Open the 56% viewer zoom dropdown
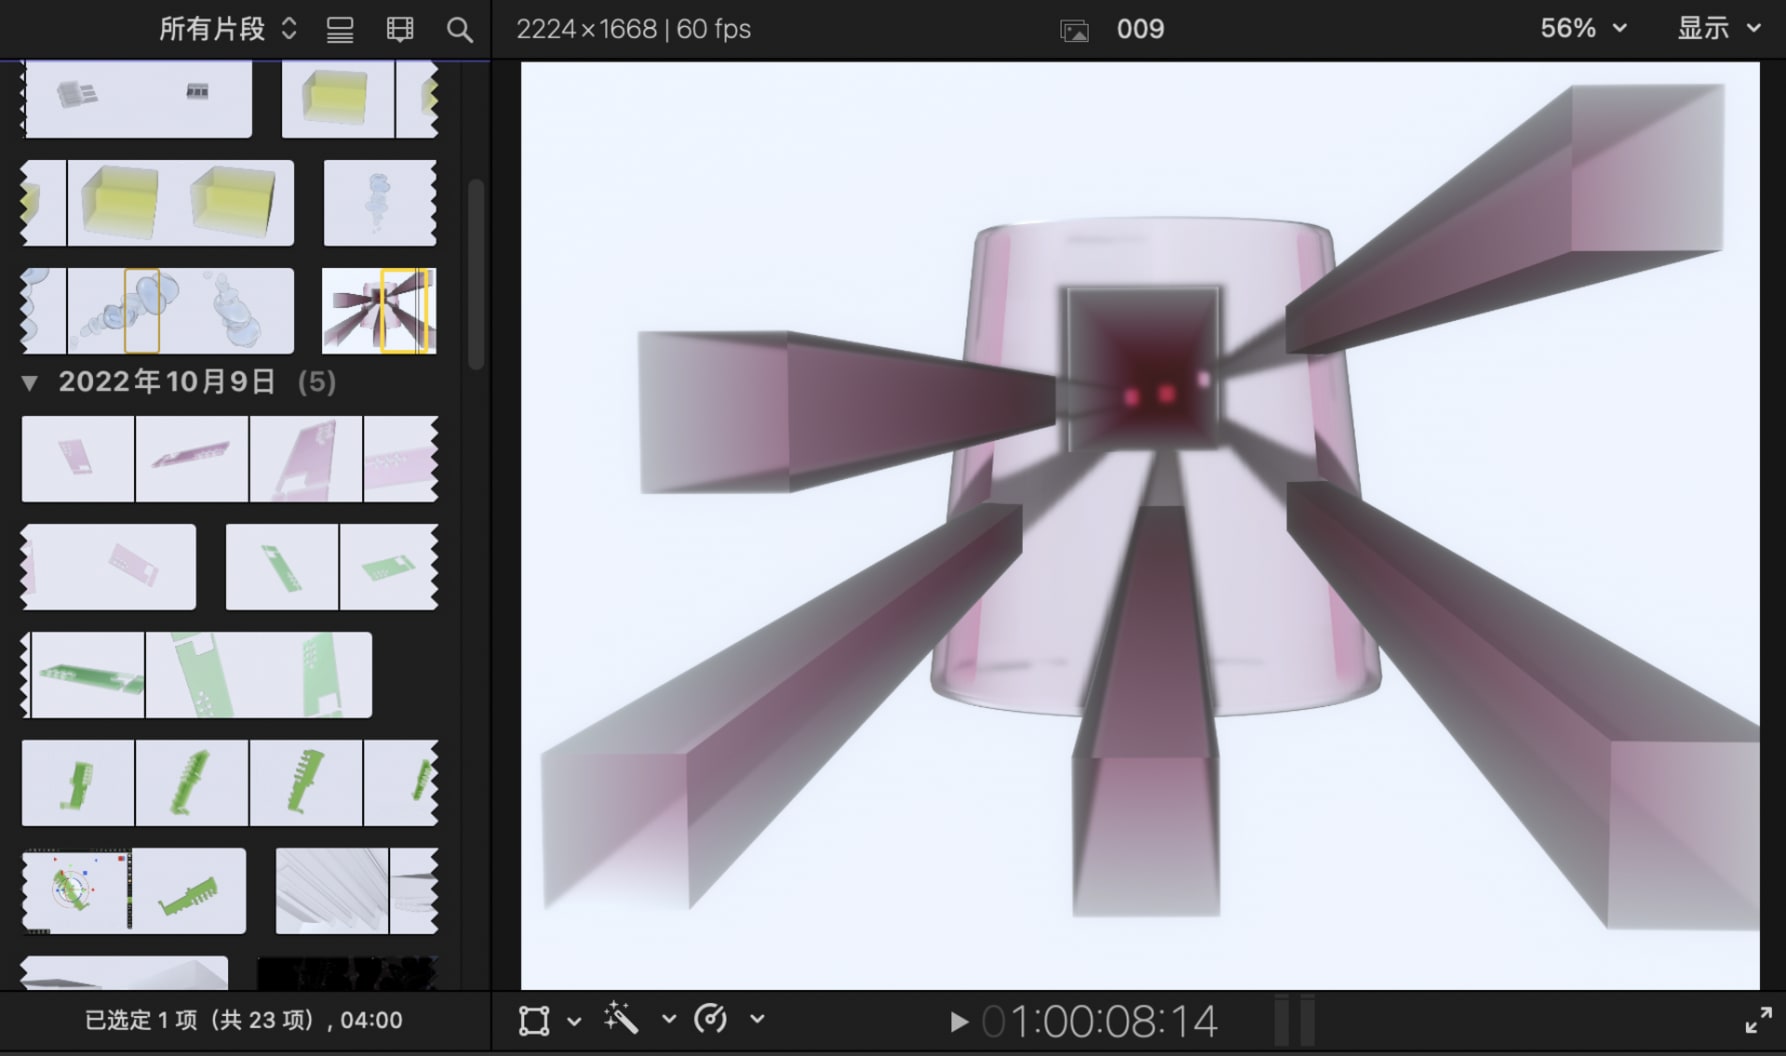1786x1056 pixels. tap(1583, 28)
